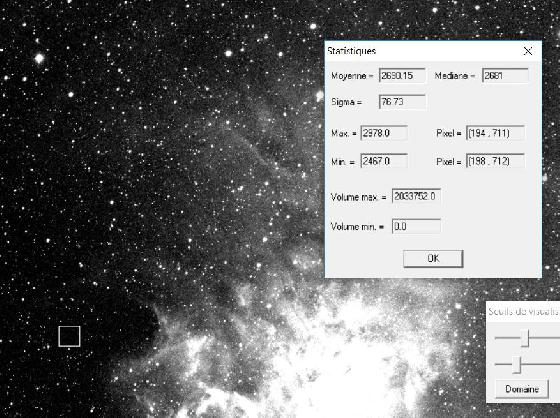Click OK in the Statistiques dialog

coord(433,258)
